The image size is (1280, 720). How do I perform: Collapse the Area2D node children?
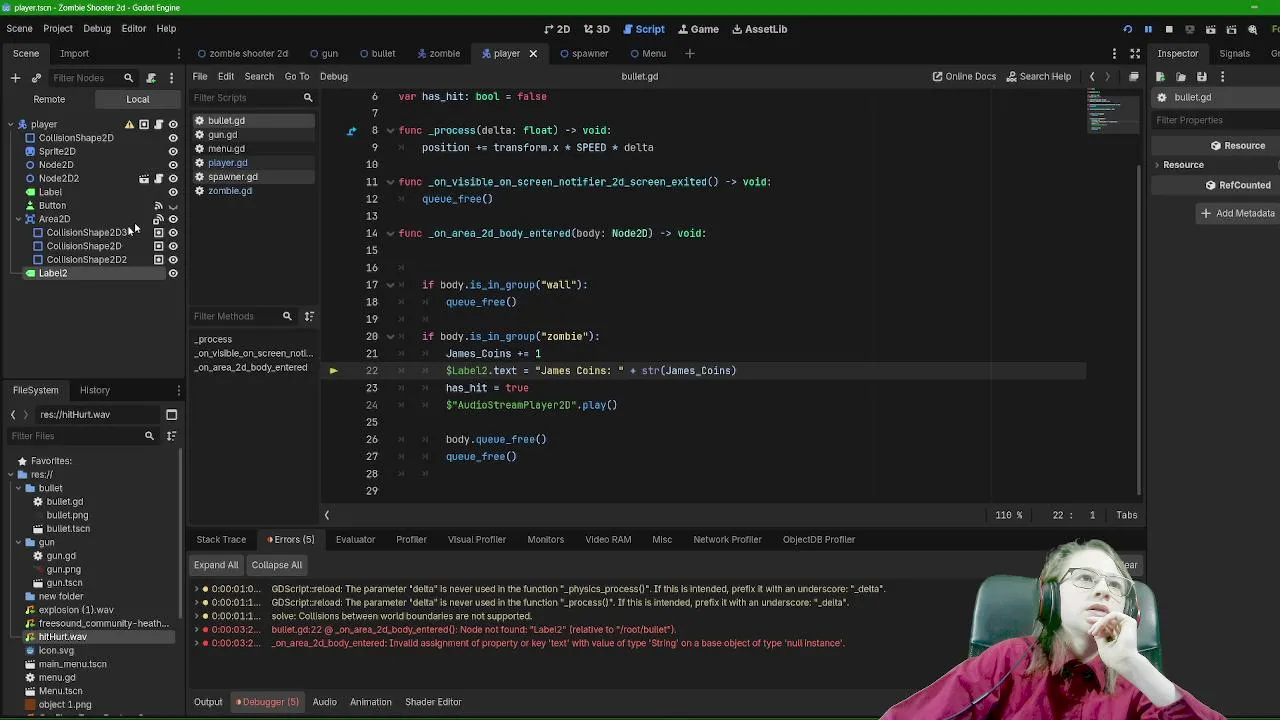tap(19, 219)
